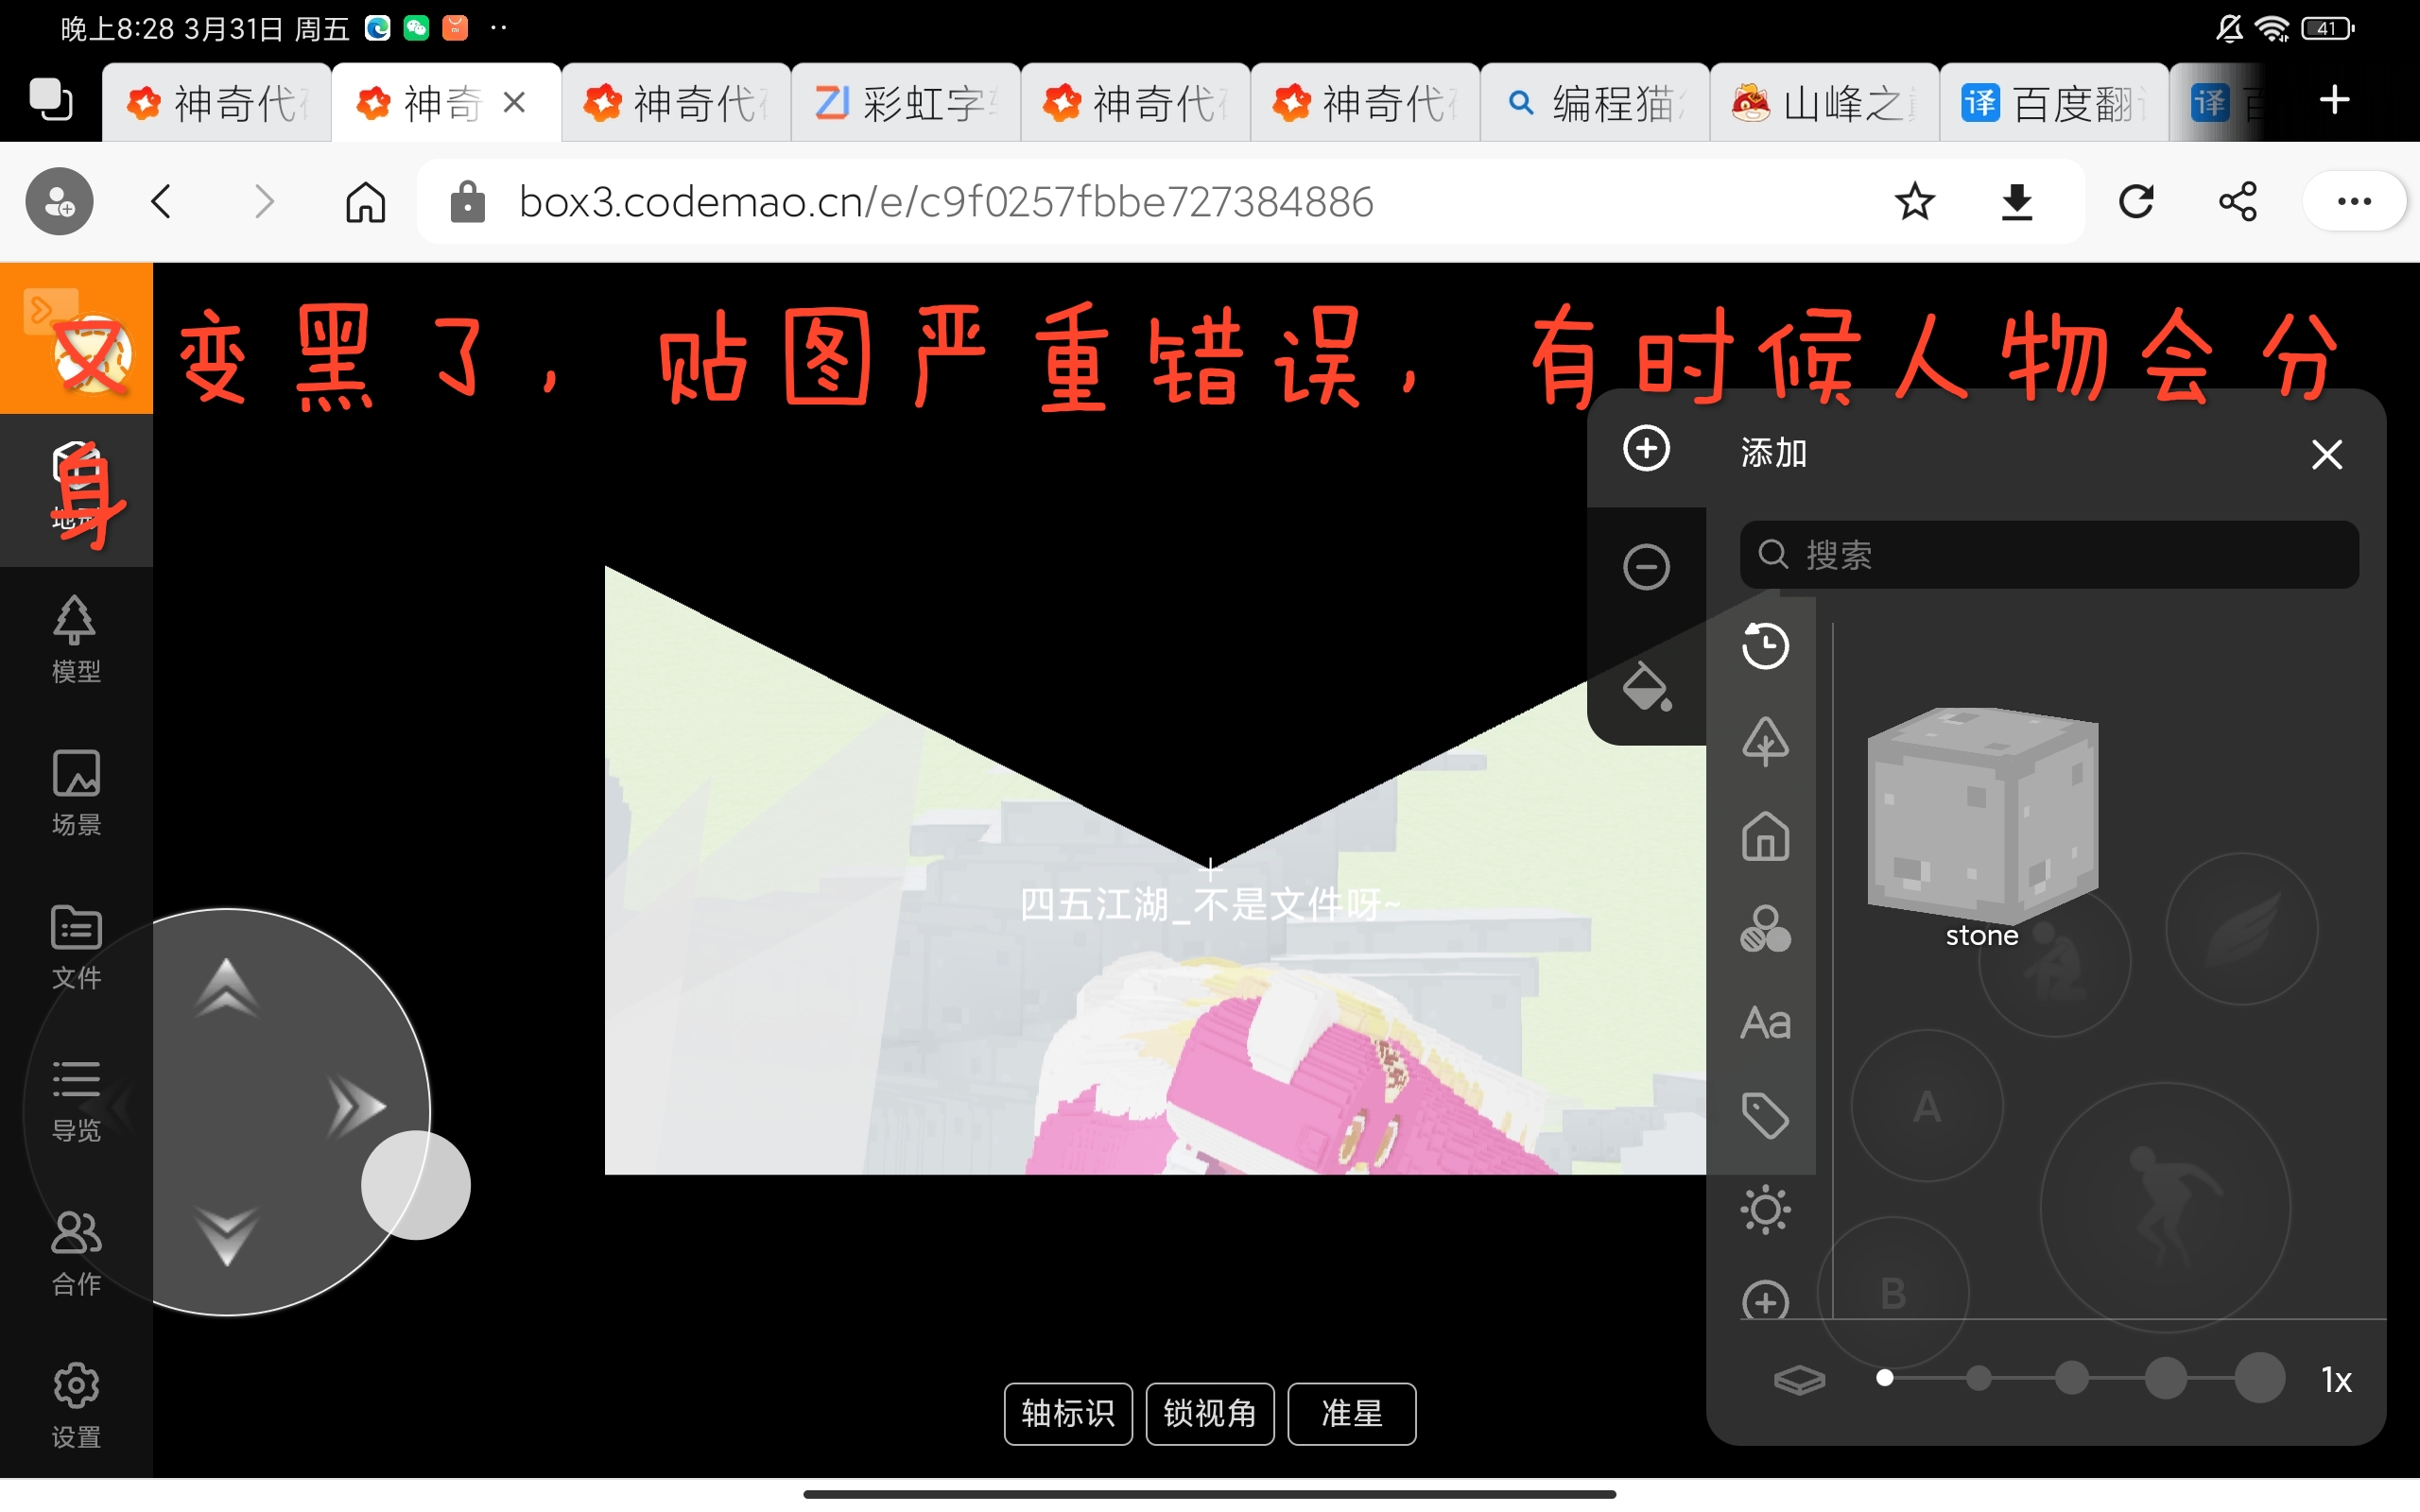Screen dimensions: 2420x1512
Task: Set brush size to the middle dot
Action: 2071,1378
